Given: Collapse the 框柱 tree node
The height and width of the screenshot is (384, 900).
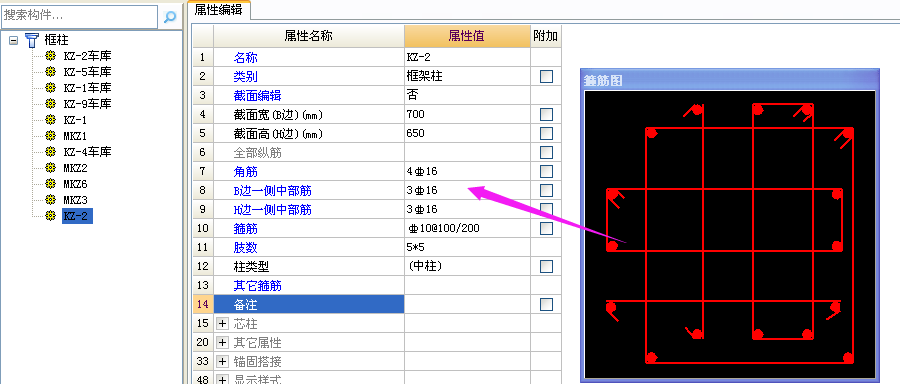Looking at the screenshot, I should (13, 40).
